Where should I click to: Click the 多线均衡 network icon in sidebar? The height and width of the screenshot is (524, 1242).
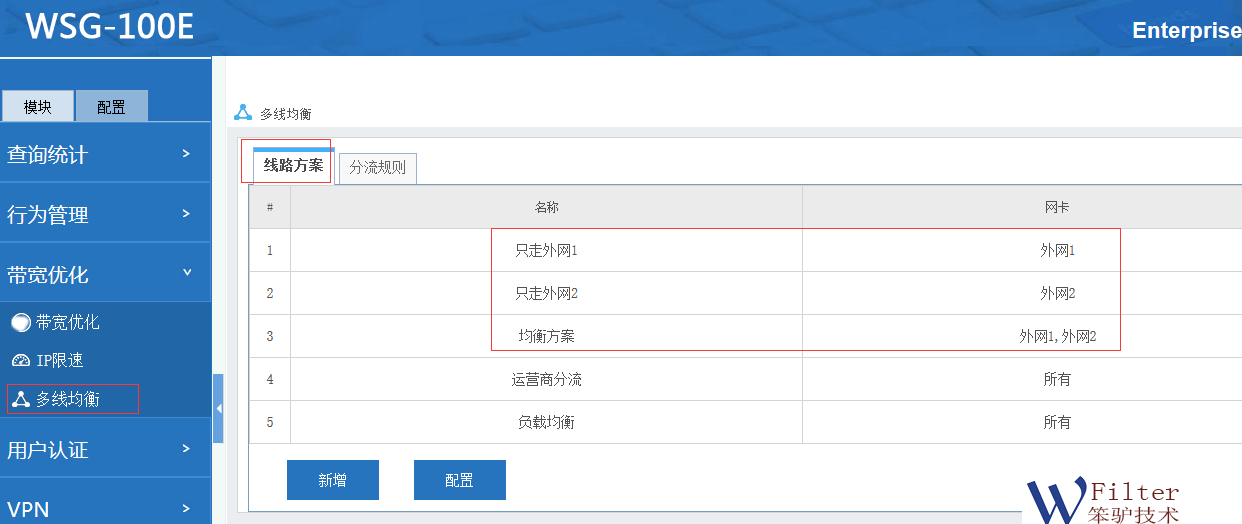(x=20, y=400)
